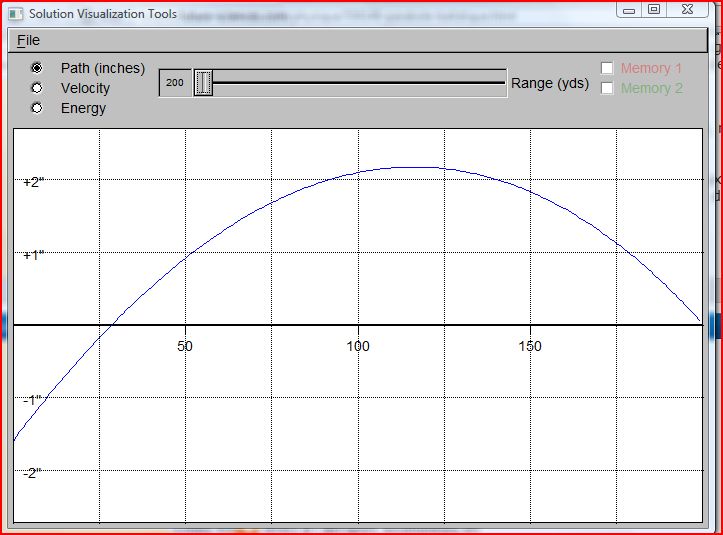Click the +1" axis label
723x535 pixels.
[x=34, y=255]
